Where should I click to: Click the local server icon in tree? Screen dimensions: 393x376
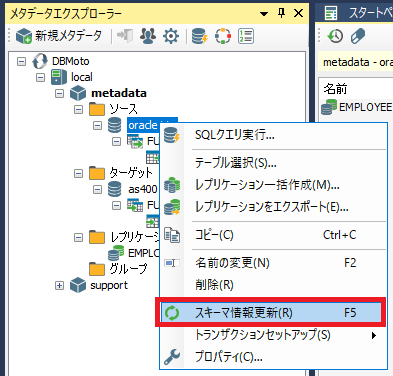click(59, 77)
